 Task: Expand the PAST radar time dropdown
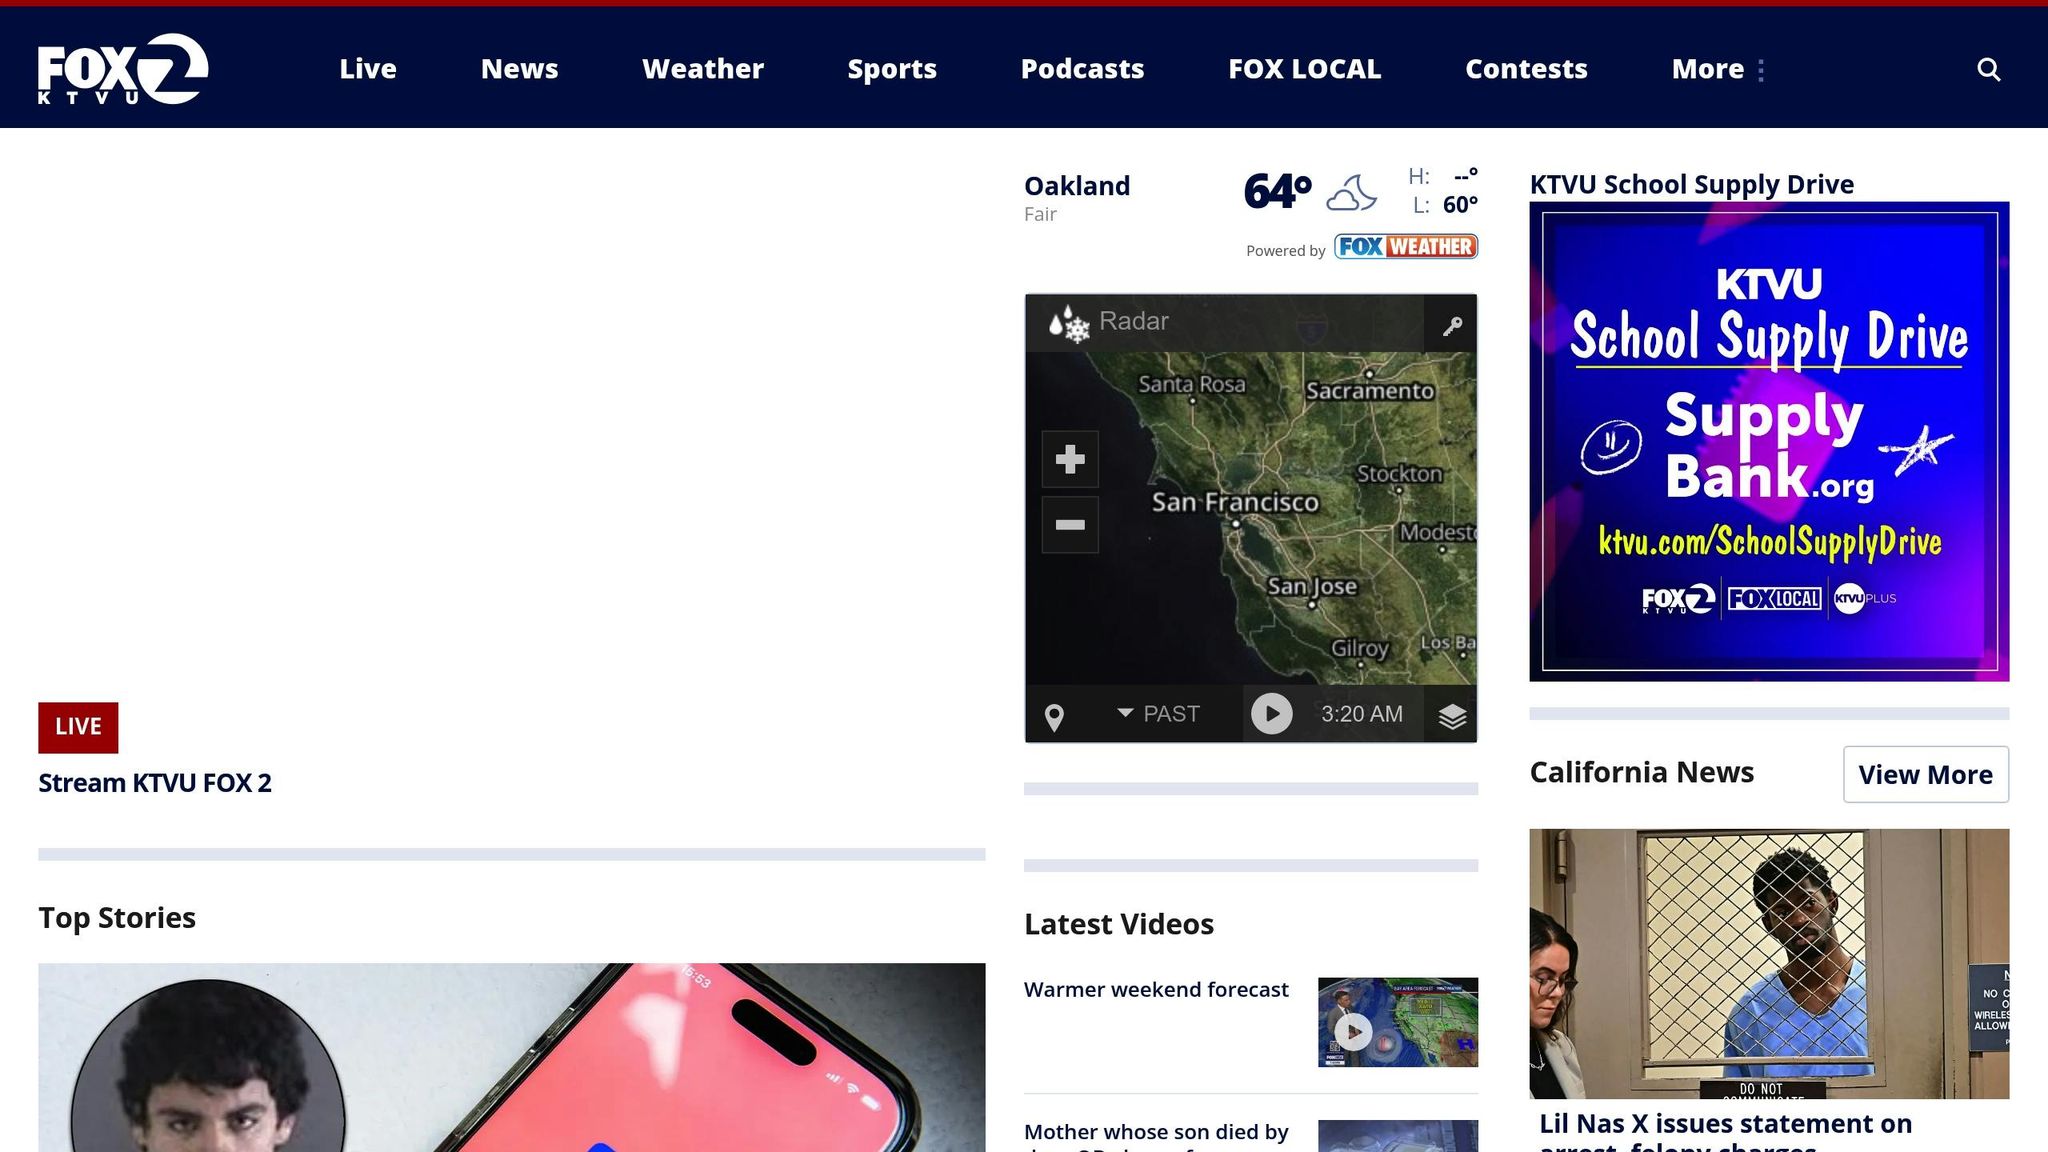(1158, 714)
